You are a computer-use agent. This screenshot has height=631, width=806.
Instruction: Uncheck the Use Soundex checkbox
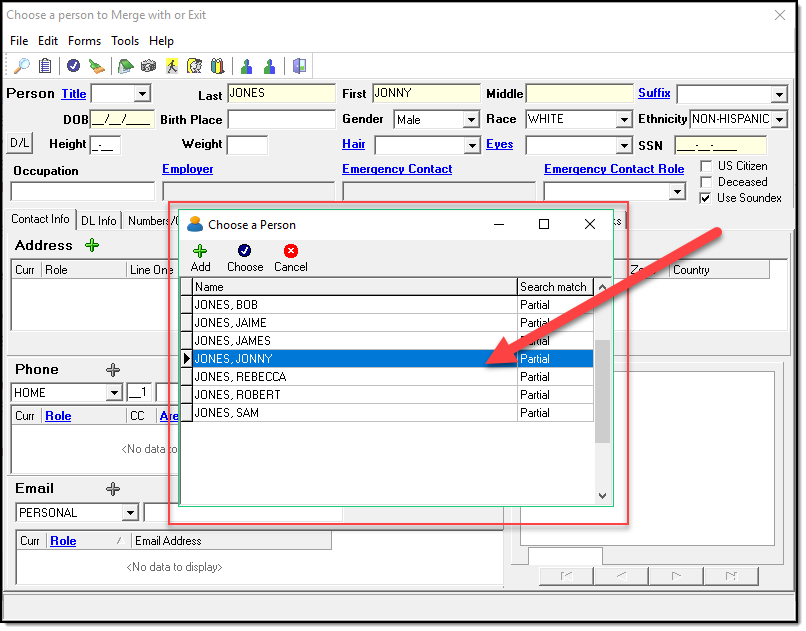point(706,198)
